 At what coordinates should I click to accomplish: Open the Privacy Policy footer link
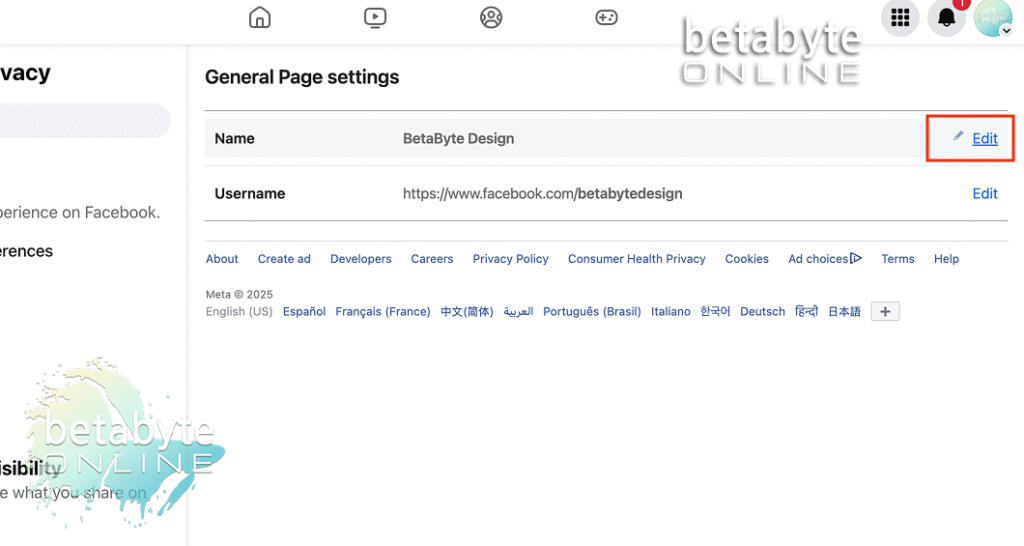(510, 259)
